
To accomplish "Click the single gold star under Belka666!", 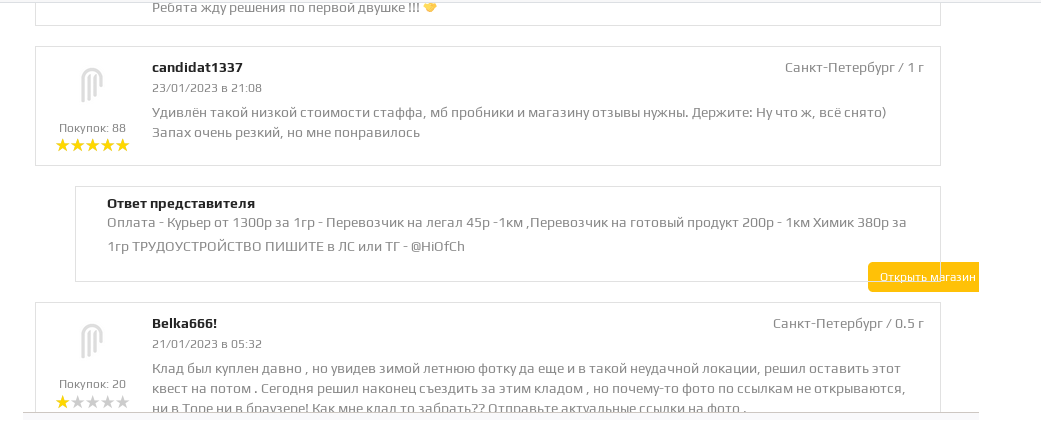I will click(x=63, y=402).
